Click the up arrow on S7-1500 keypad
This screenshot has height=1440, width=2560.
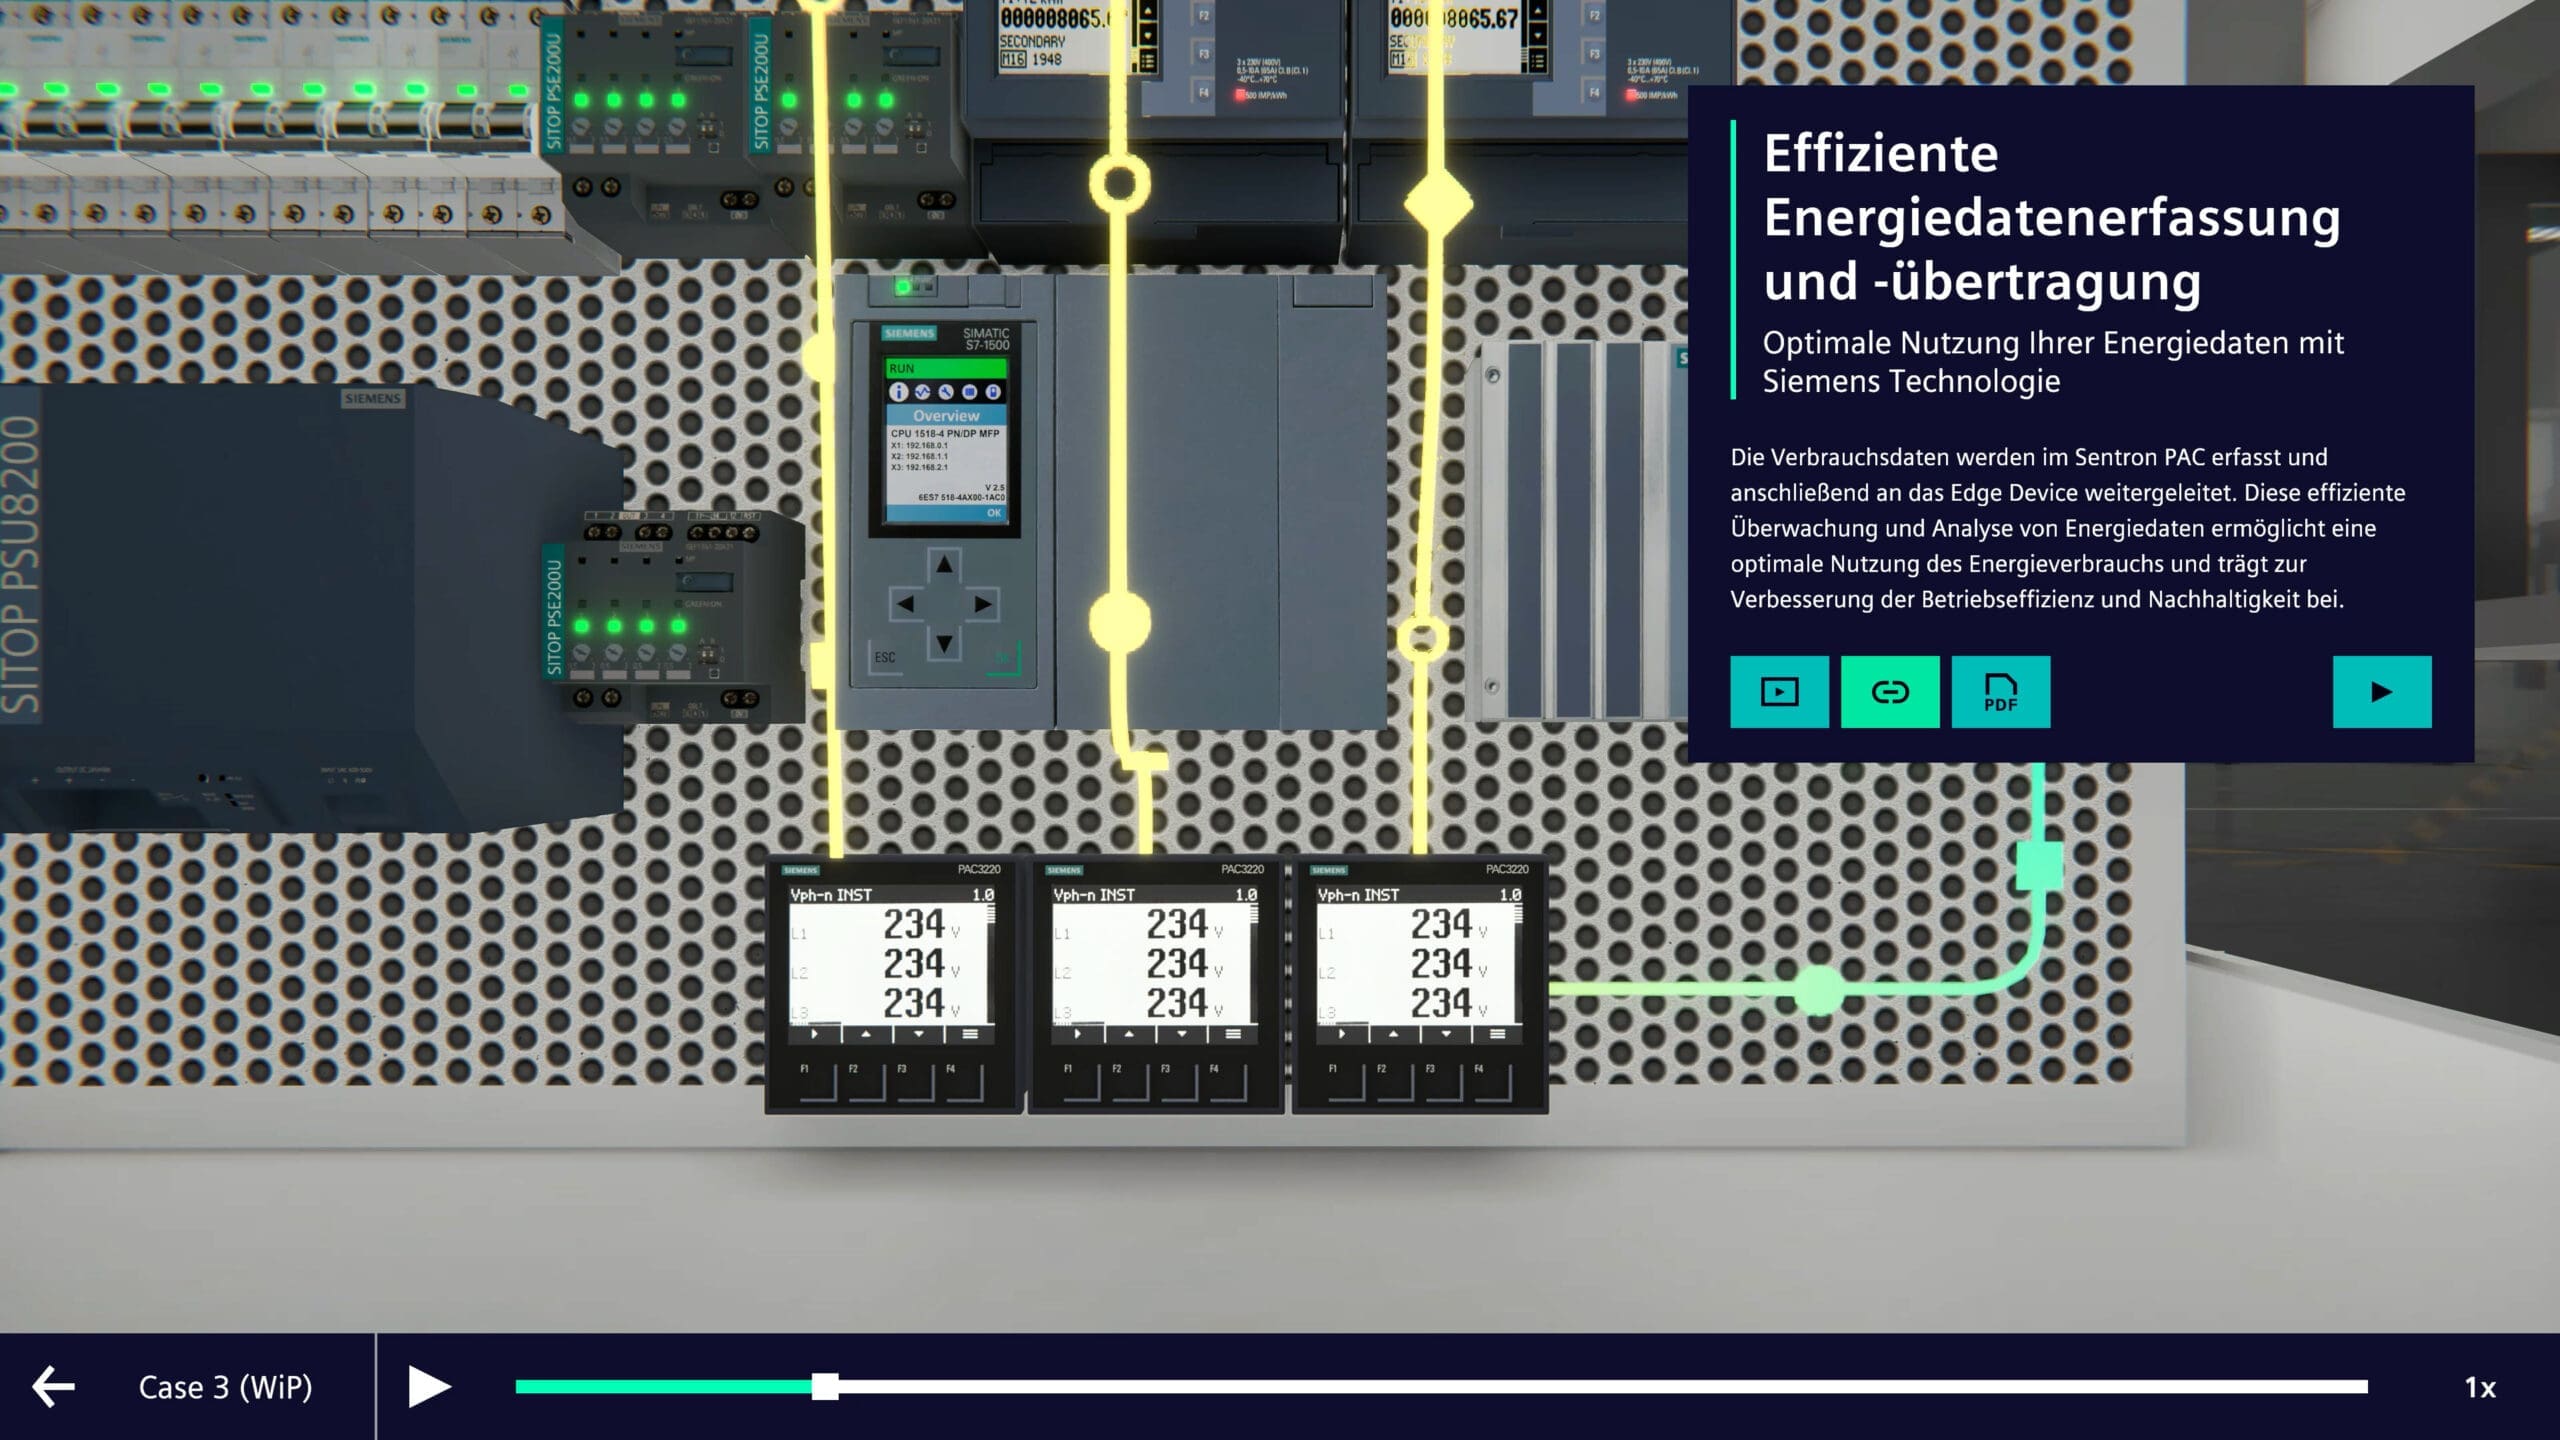click(x=944, y=565)
